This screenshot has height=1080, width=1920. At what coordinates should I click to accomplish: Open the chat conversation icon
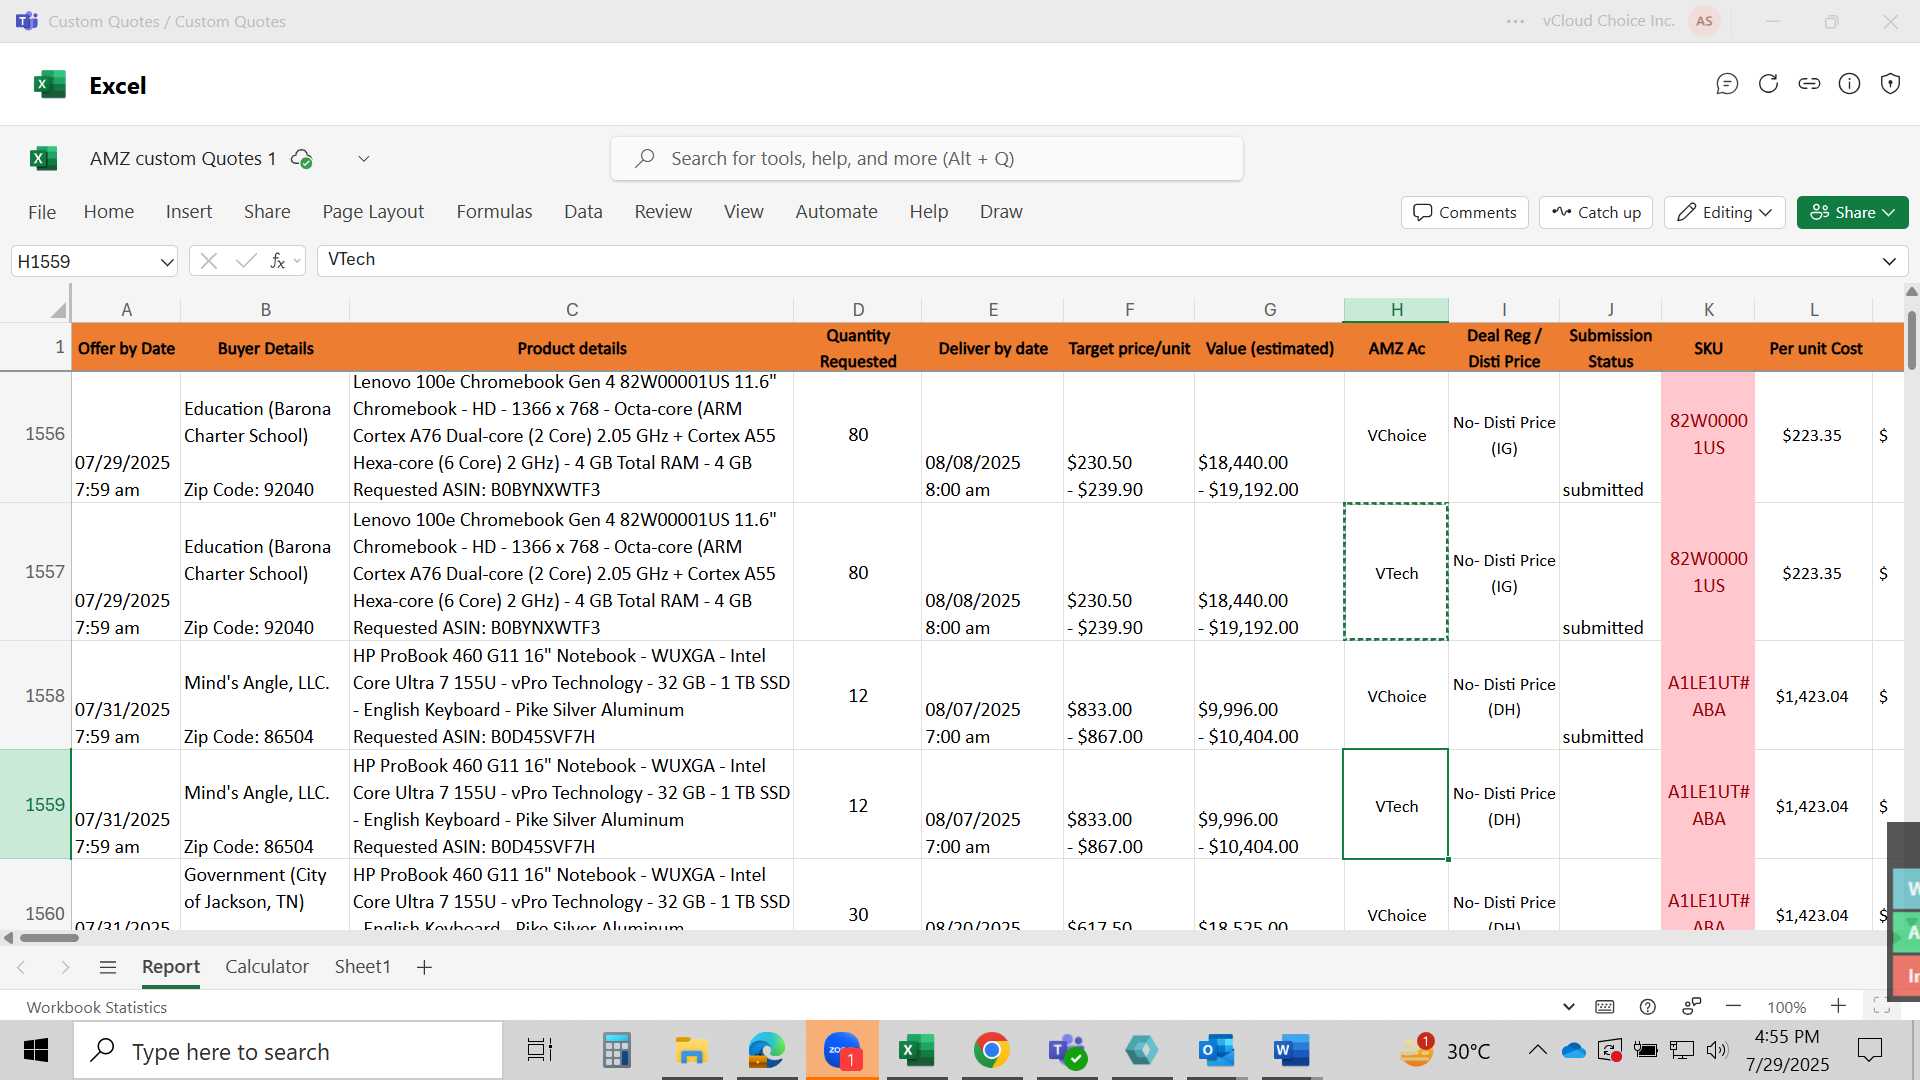coord(1727,84)
